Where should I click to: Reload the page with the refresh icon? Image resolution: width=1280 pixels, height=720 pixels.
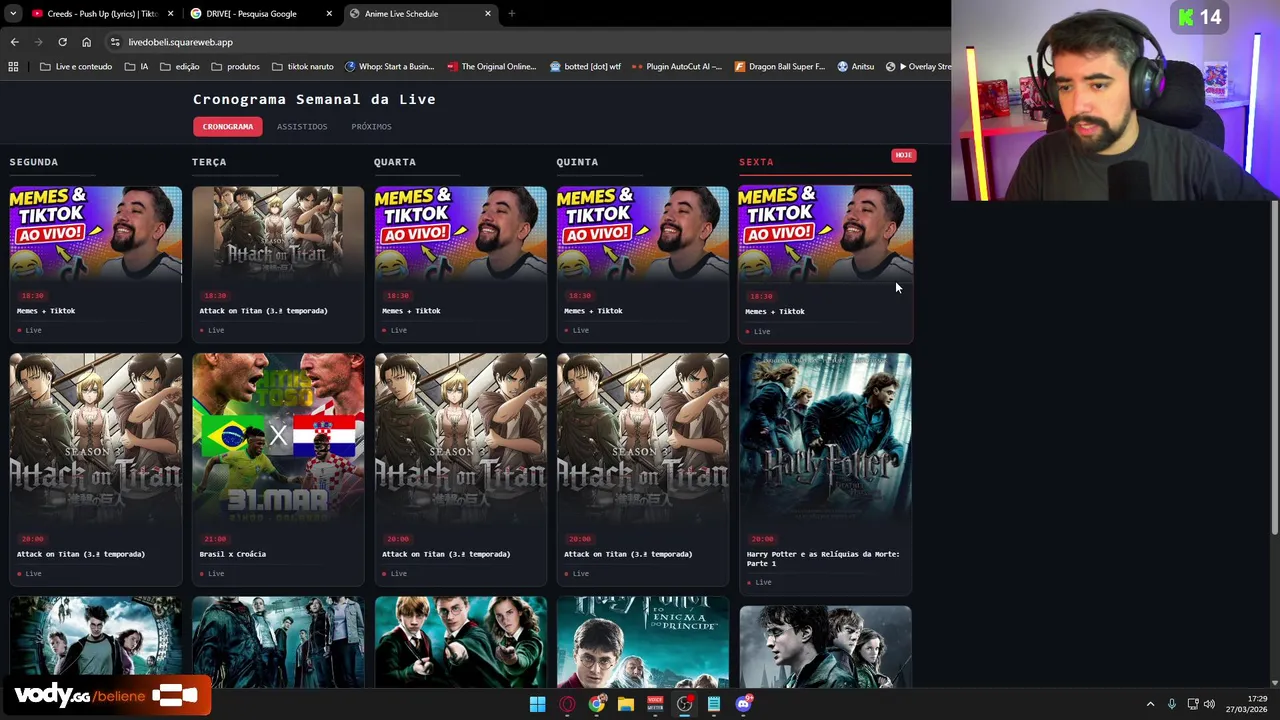click(62, 42)
